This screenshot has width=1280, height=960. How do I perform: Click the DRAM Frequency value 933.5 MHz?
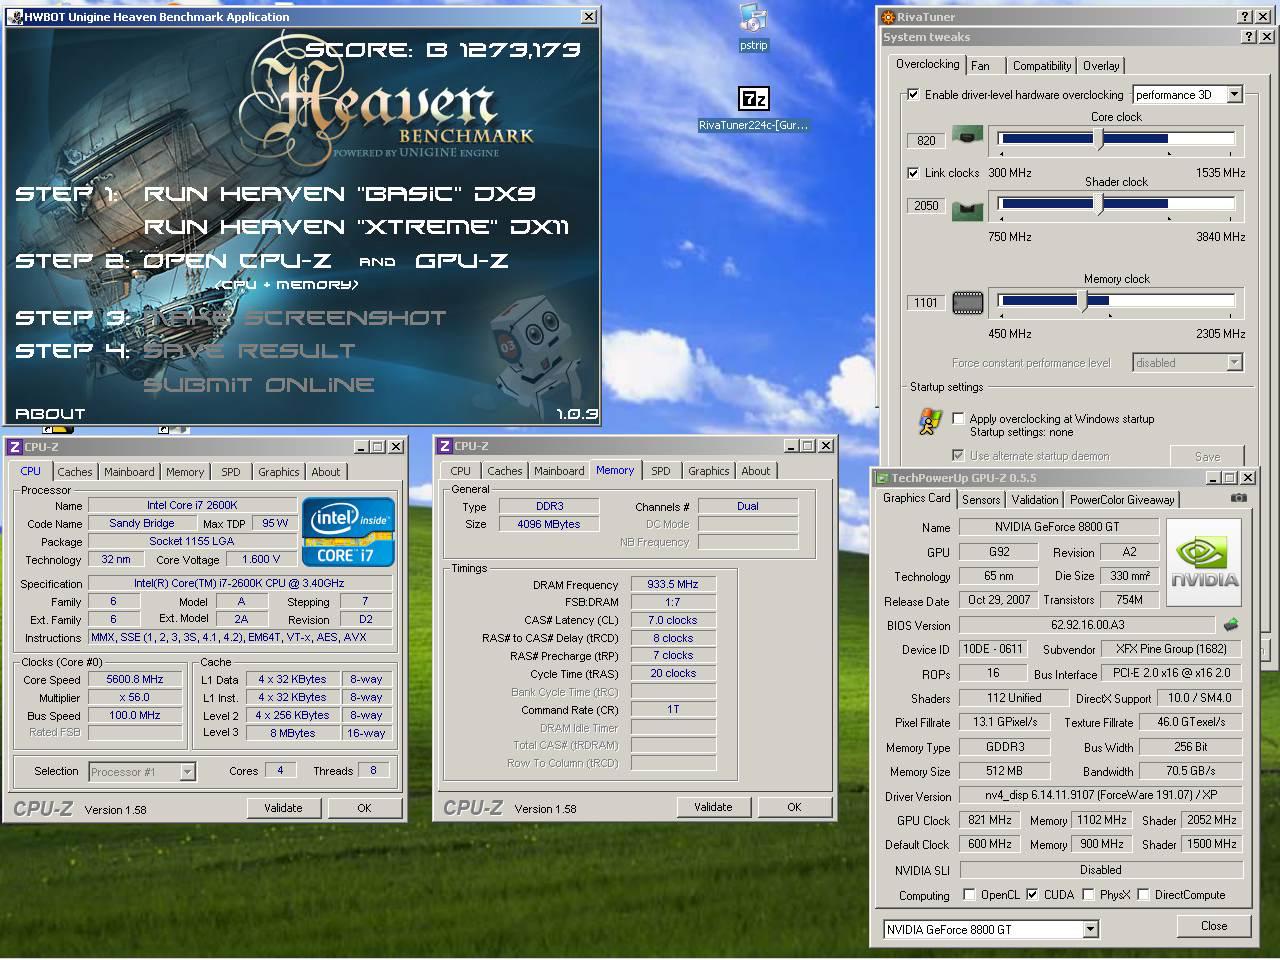(673, 584)
